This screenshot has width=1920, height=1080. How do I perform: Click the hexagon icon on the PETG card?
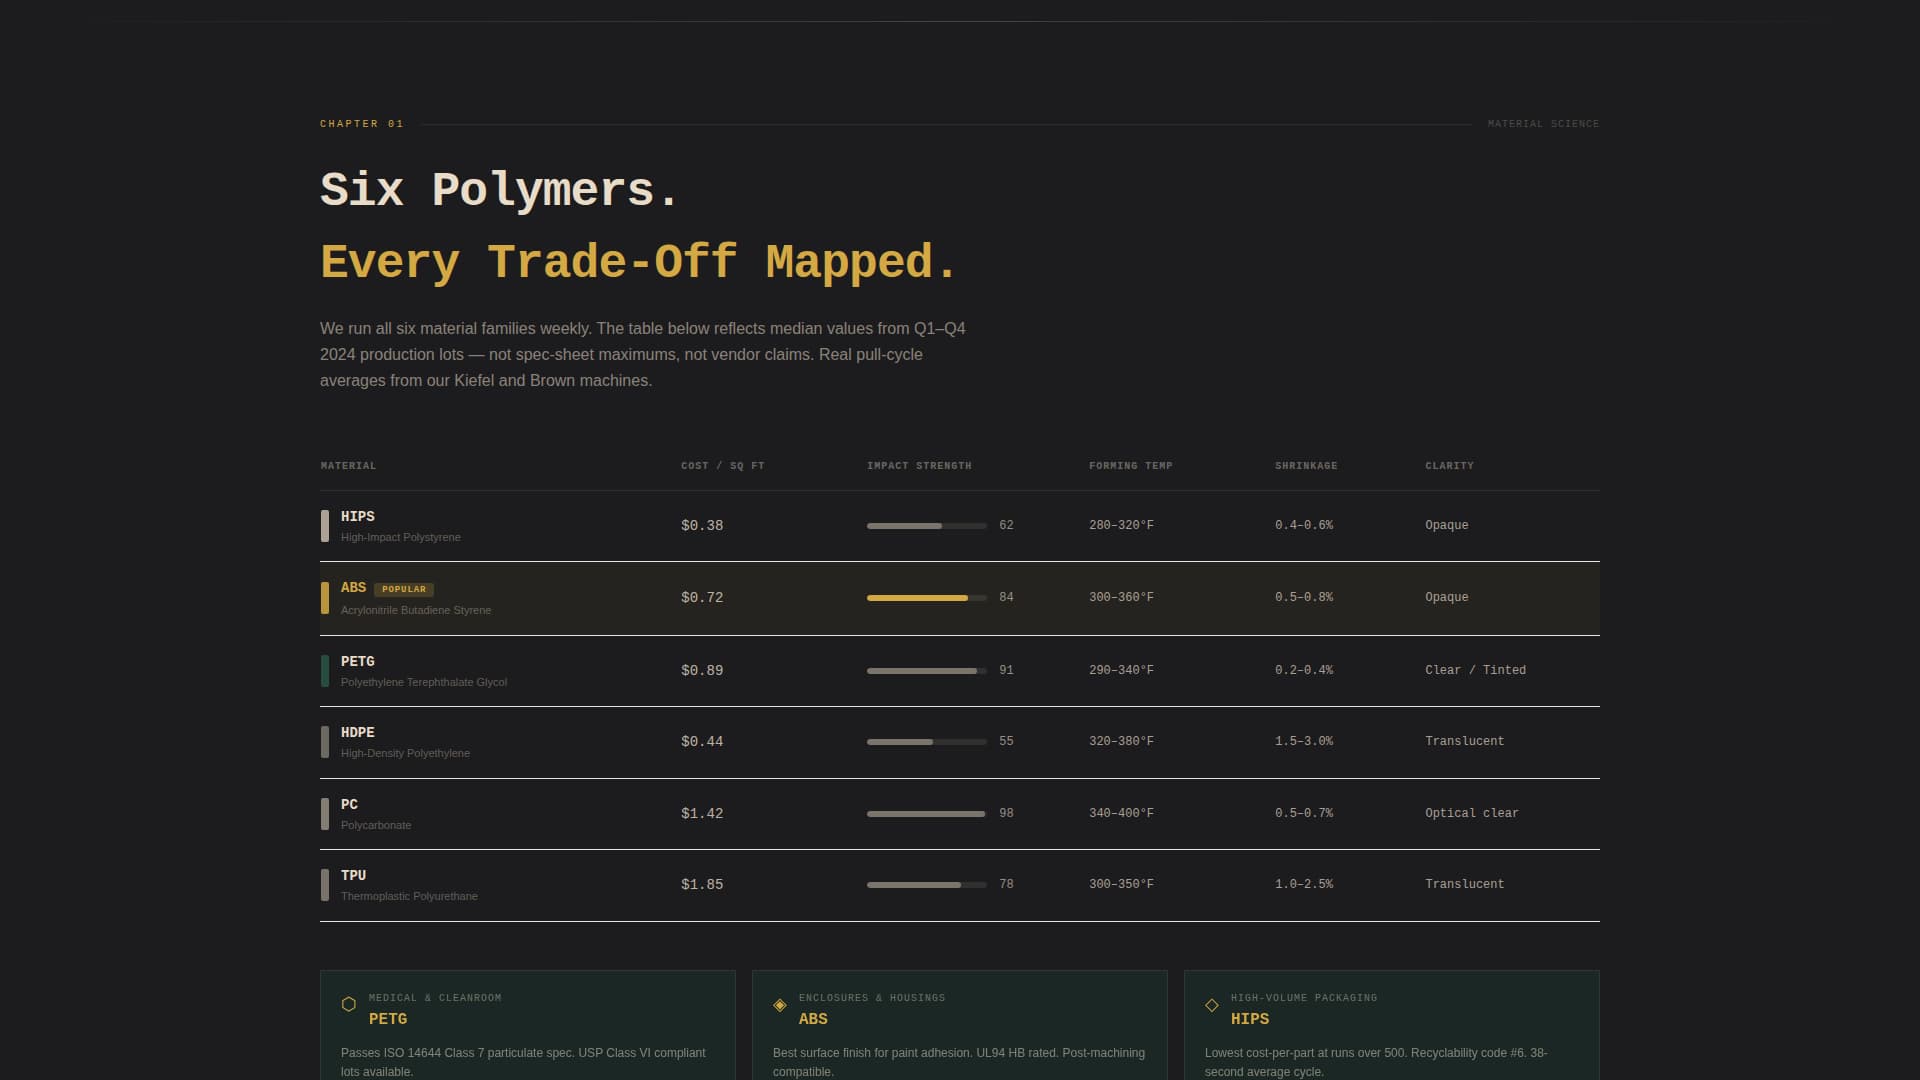[x=348, y=1004]
